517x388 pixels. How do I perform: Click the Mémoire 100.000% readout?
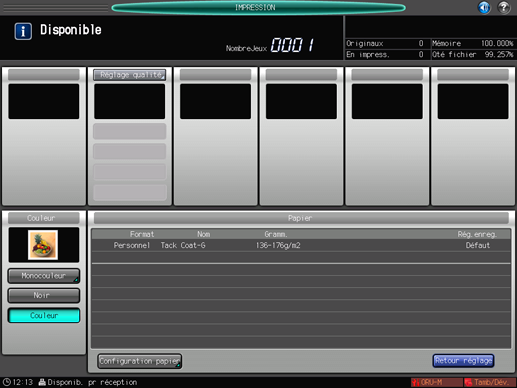click(473, 43)
